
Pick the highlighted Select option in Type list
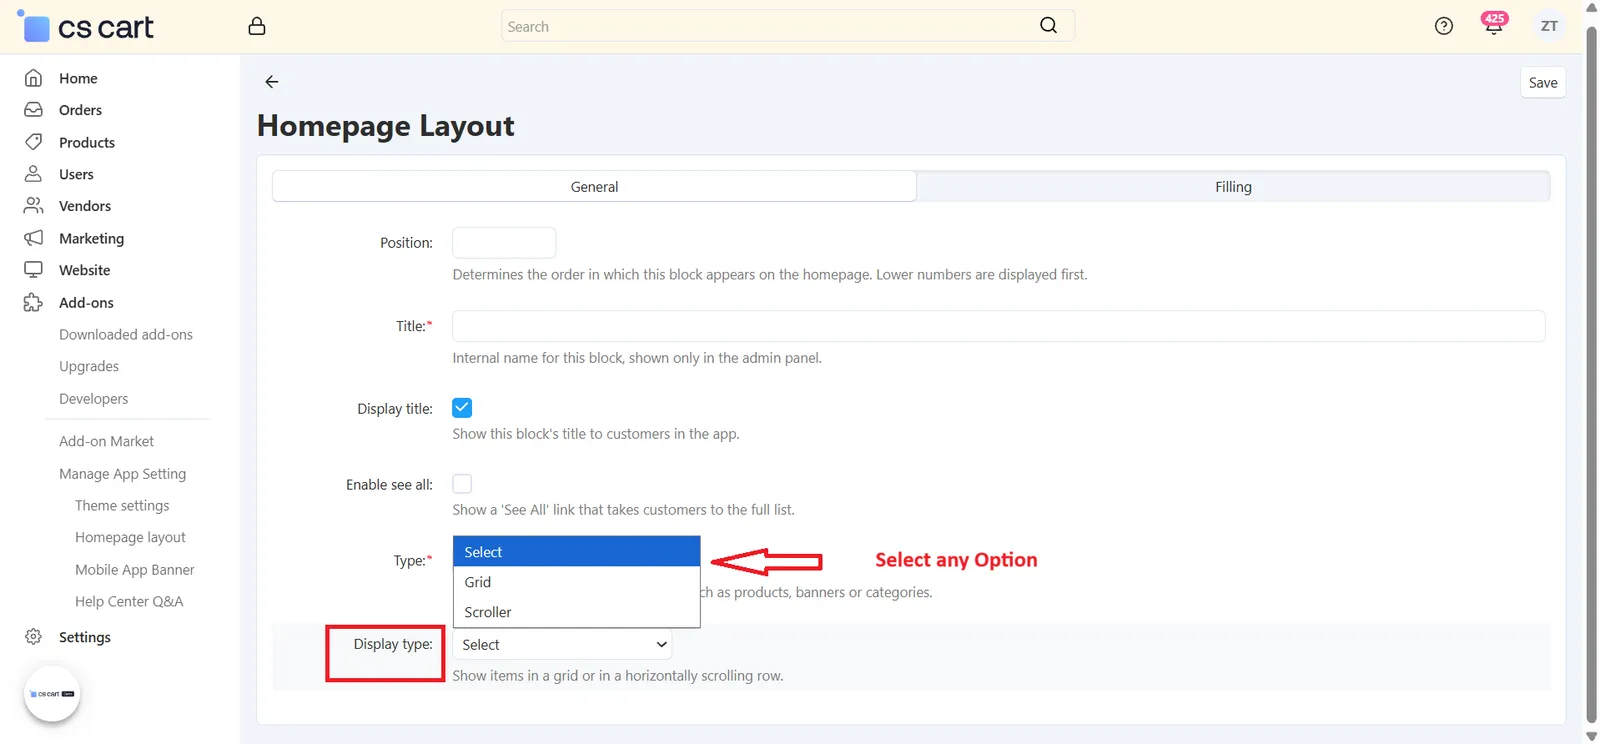576,552
